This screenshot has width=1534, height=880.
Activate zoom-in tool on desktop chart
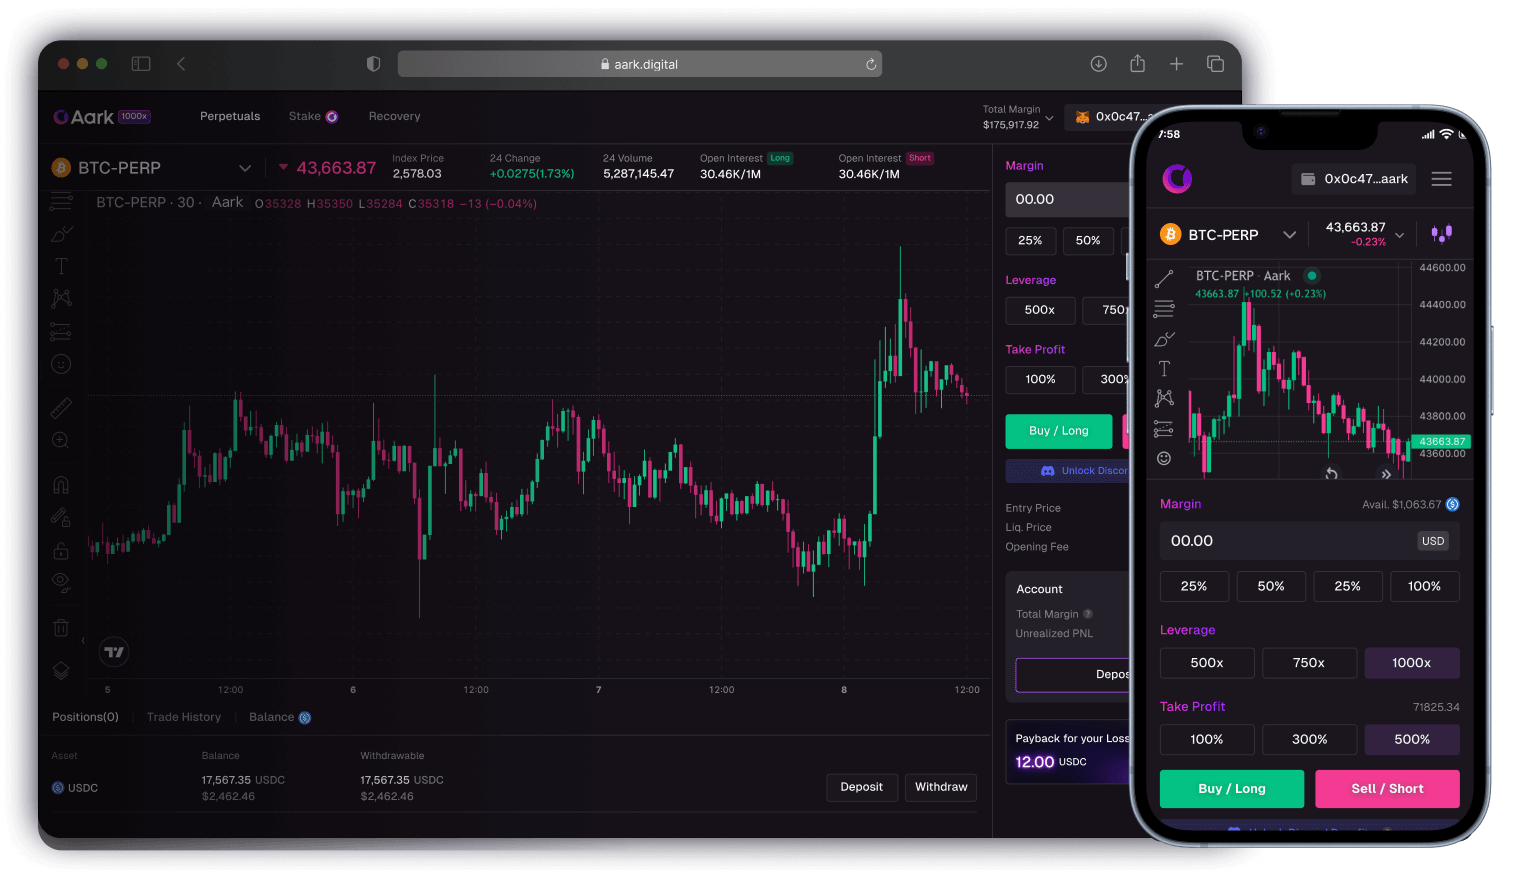click(61, 441)
